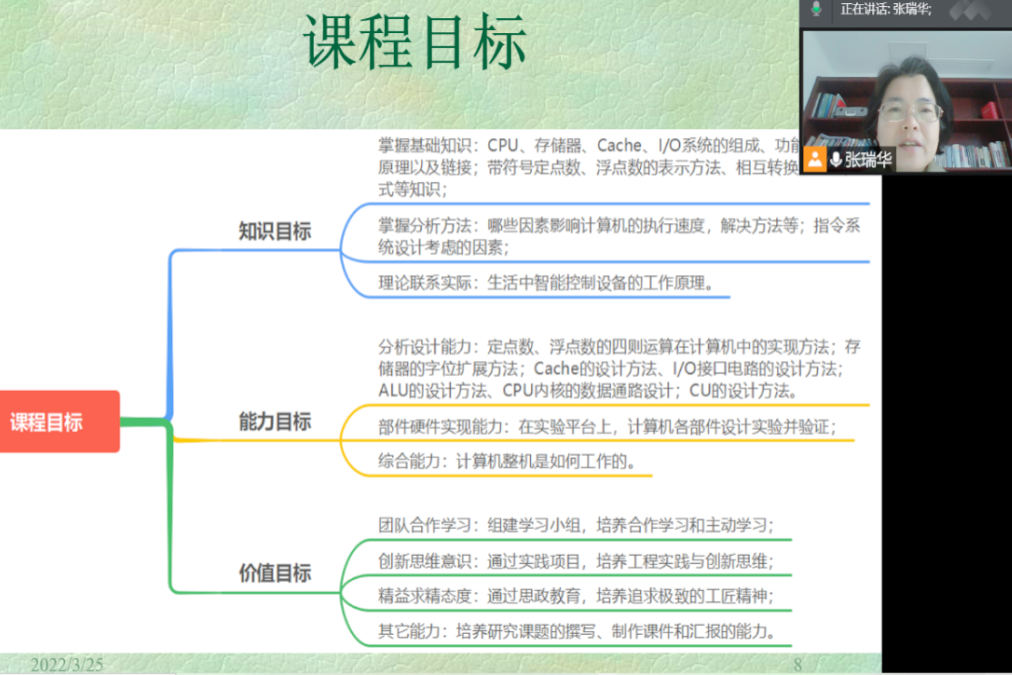The width and height of the screenshot is (1012, 675).
Task: Select the 知识目标 branch node
Action: (x=275, y=231)
